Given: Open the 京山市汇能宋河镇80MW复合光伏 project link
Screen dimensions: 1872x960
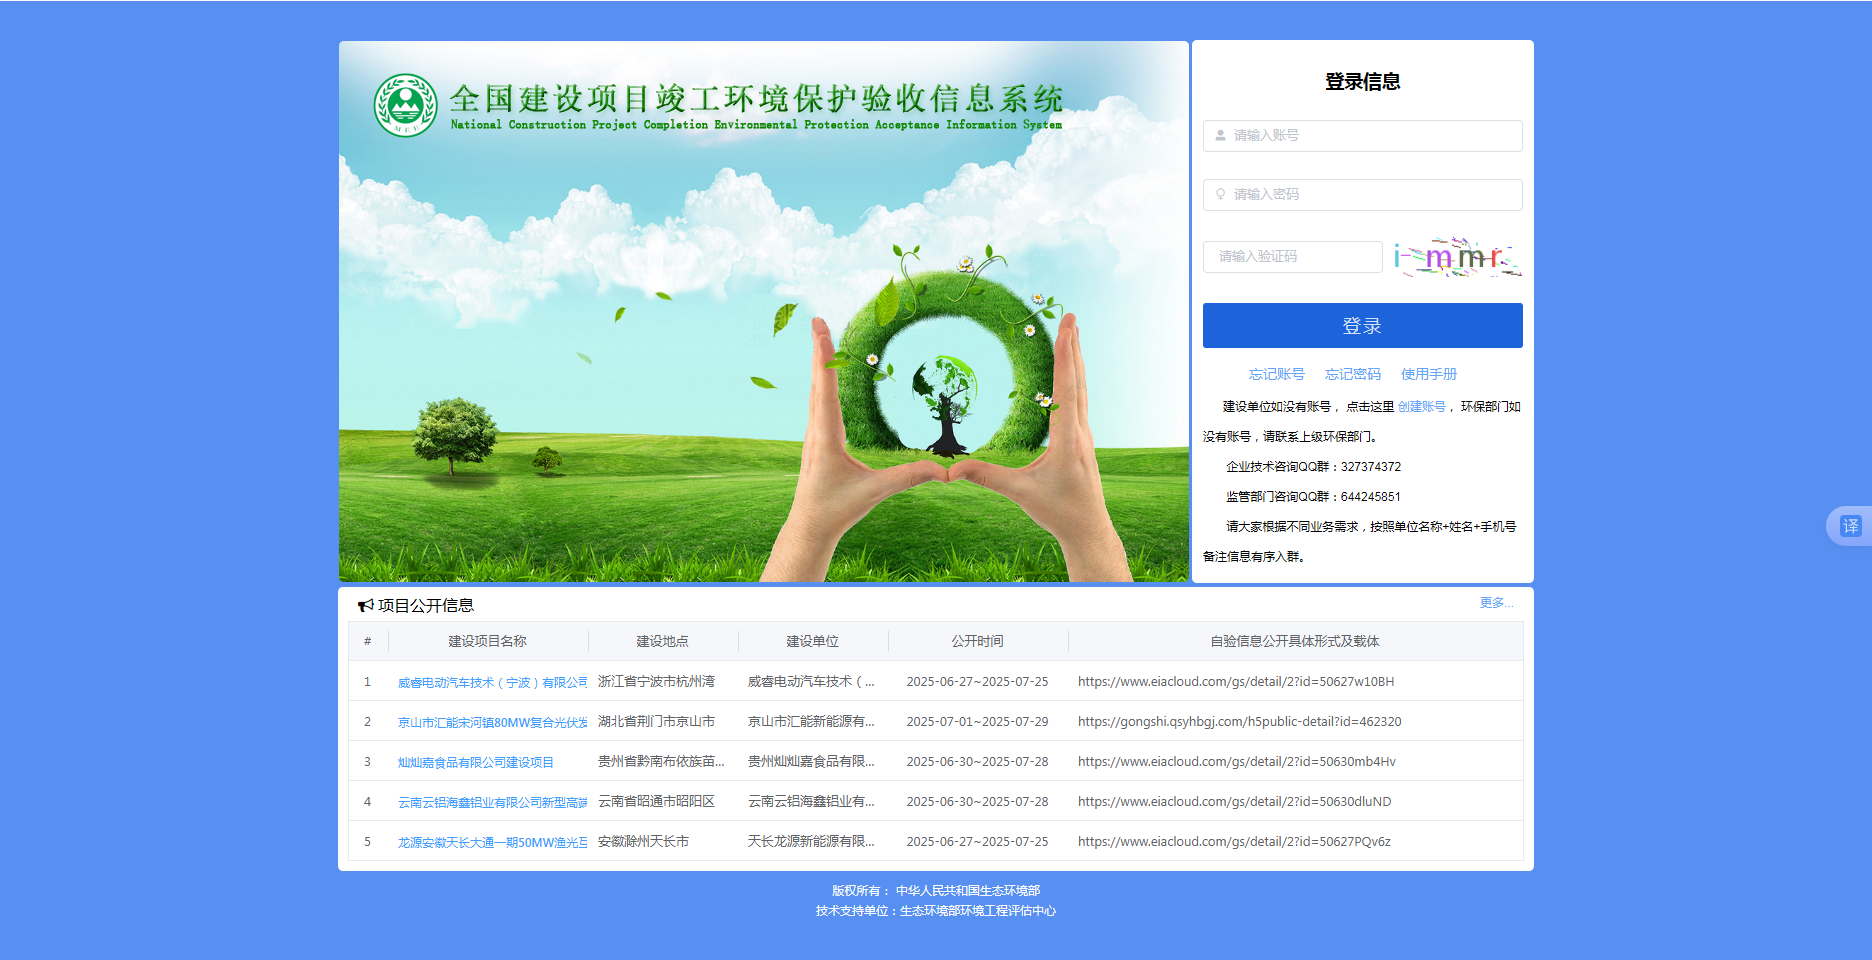Looking at the screenshot, I should coord(494,721).
